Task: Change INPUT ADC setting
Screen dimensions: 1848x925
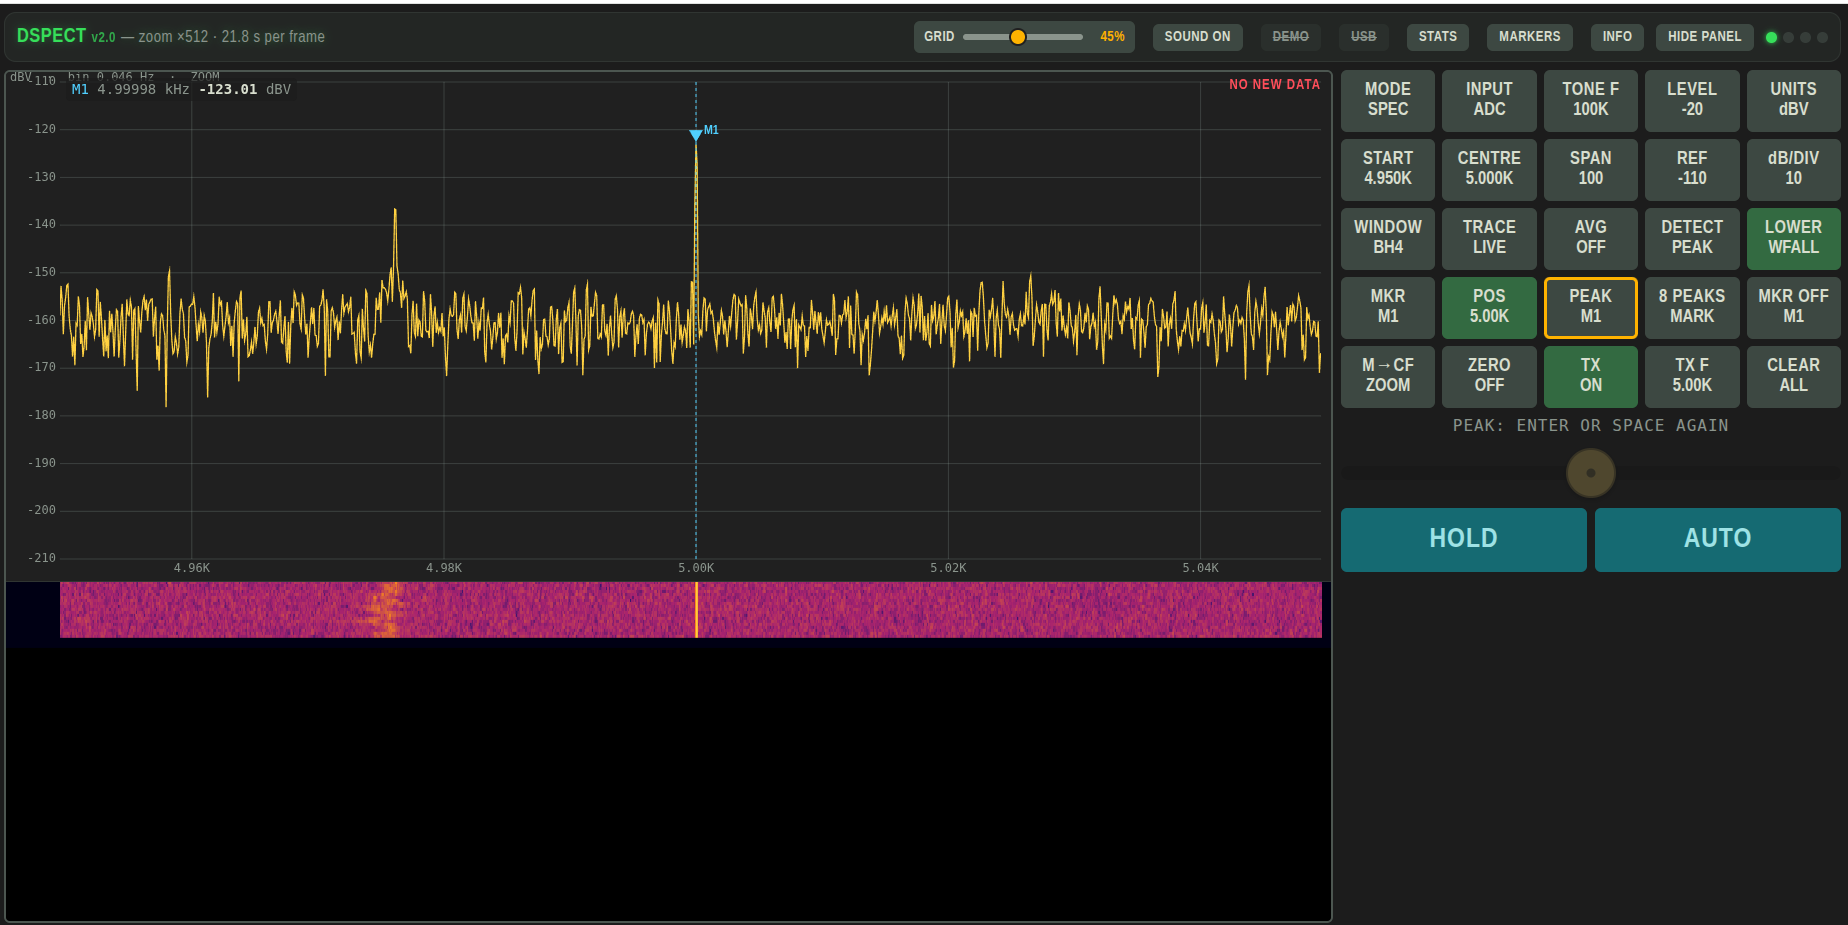Action: click(1489, 100)
